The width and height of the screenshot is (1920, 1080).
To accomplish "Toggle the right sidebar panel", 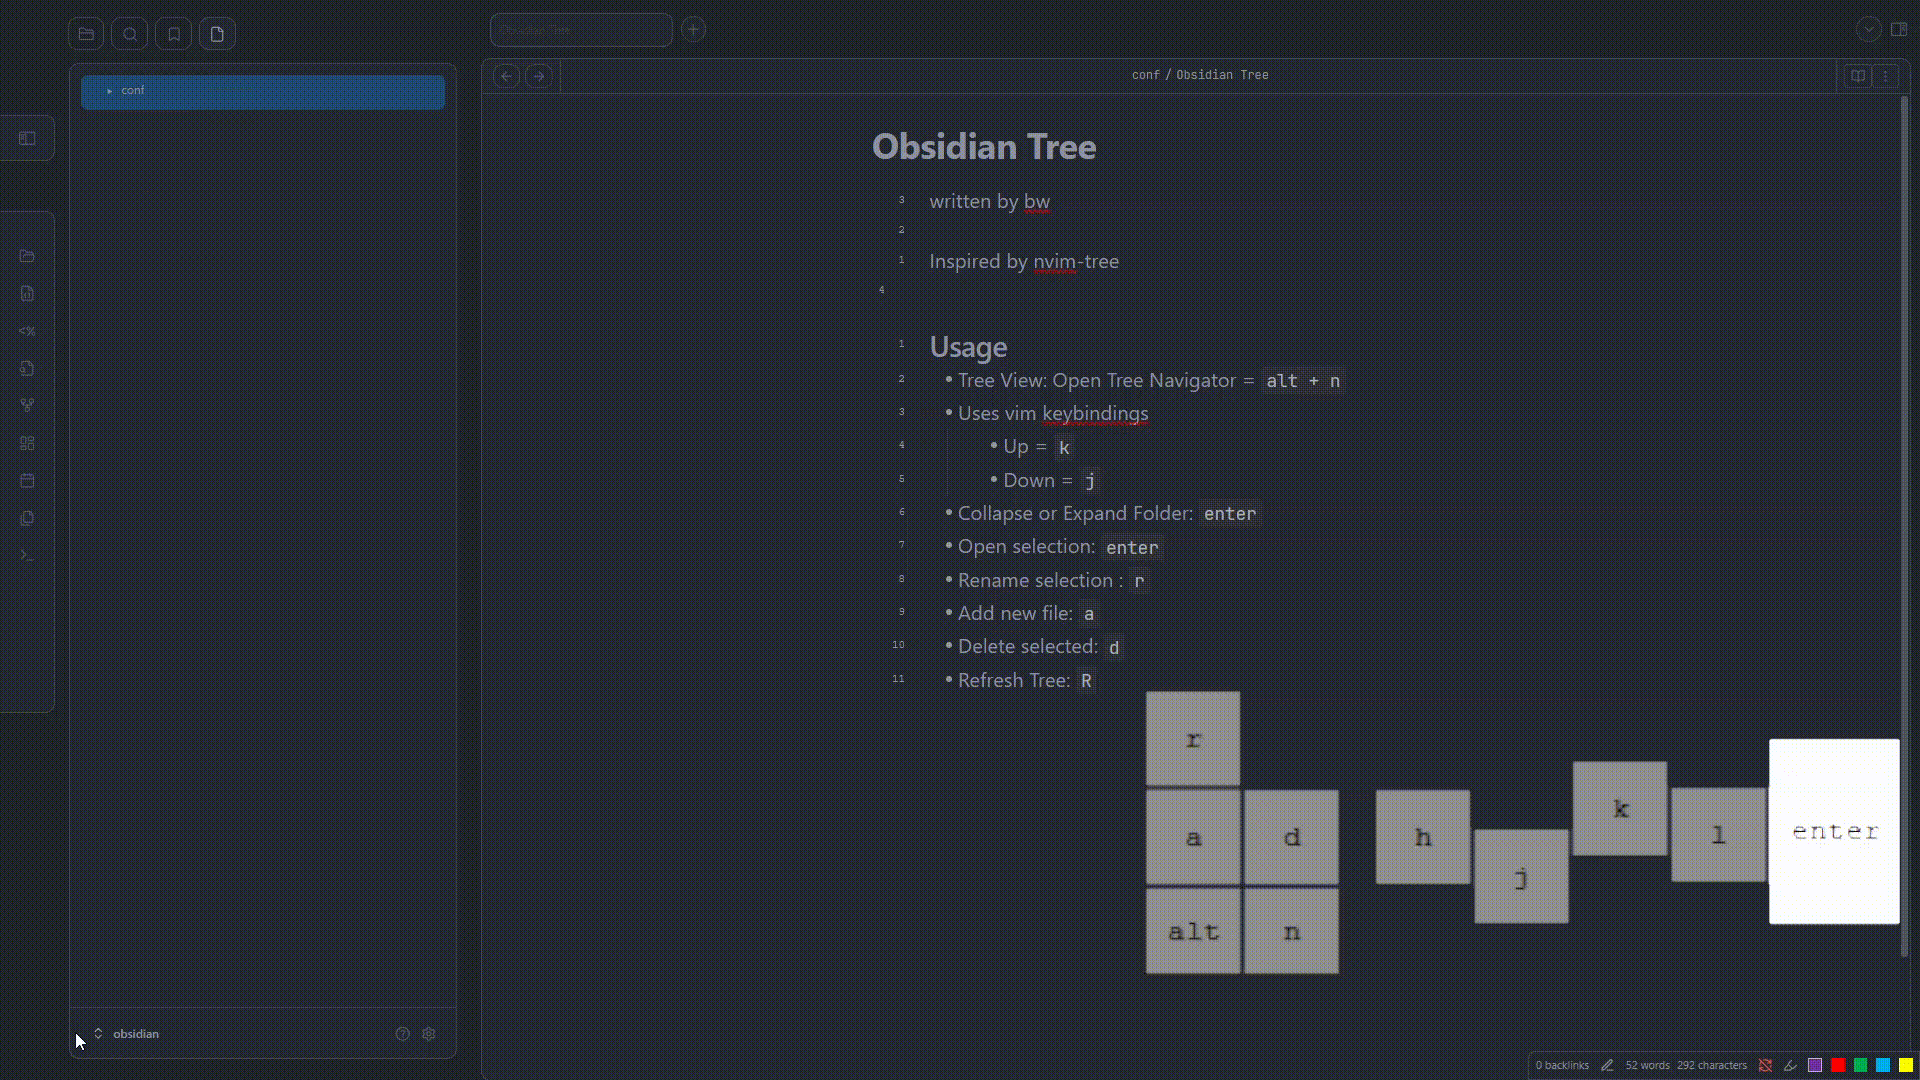I will click(1899, 30).
